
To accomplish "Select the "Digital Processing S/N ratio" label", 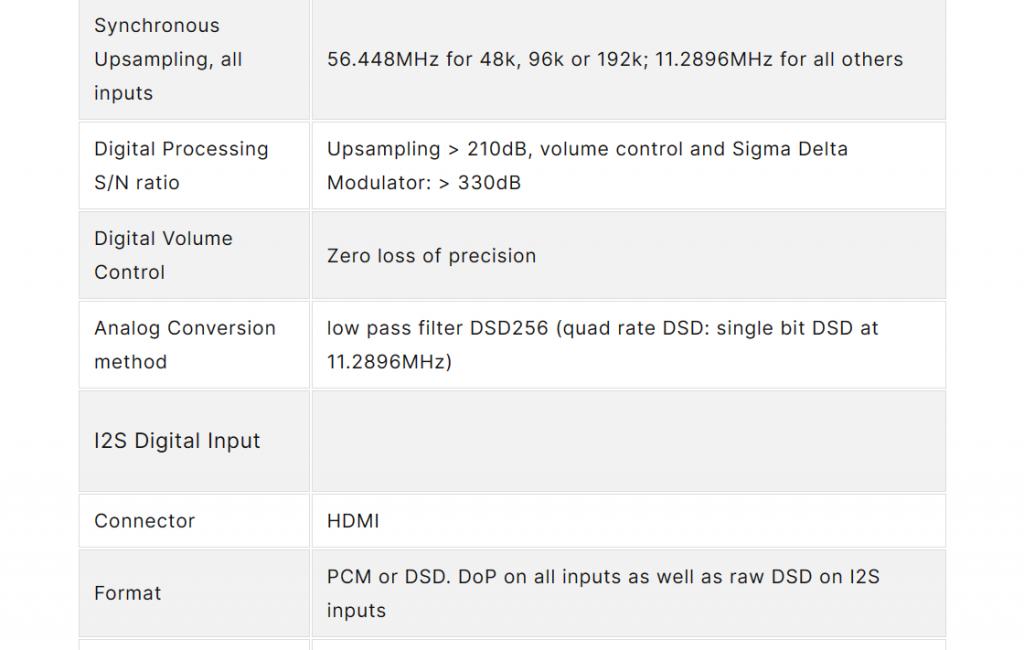I will click(181, 166).
